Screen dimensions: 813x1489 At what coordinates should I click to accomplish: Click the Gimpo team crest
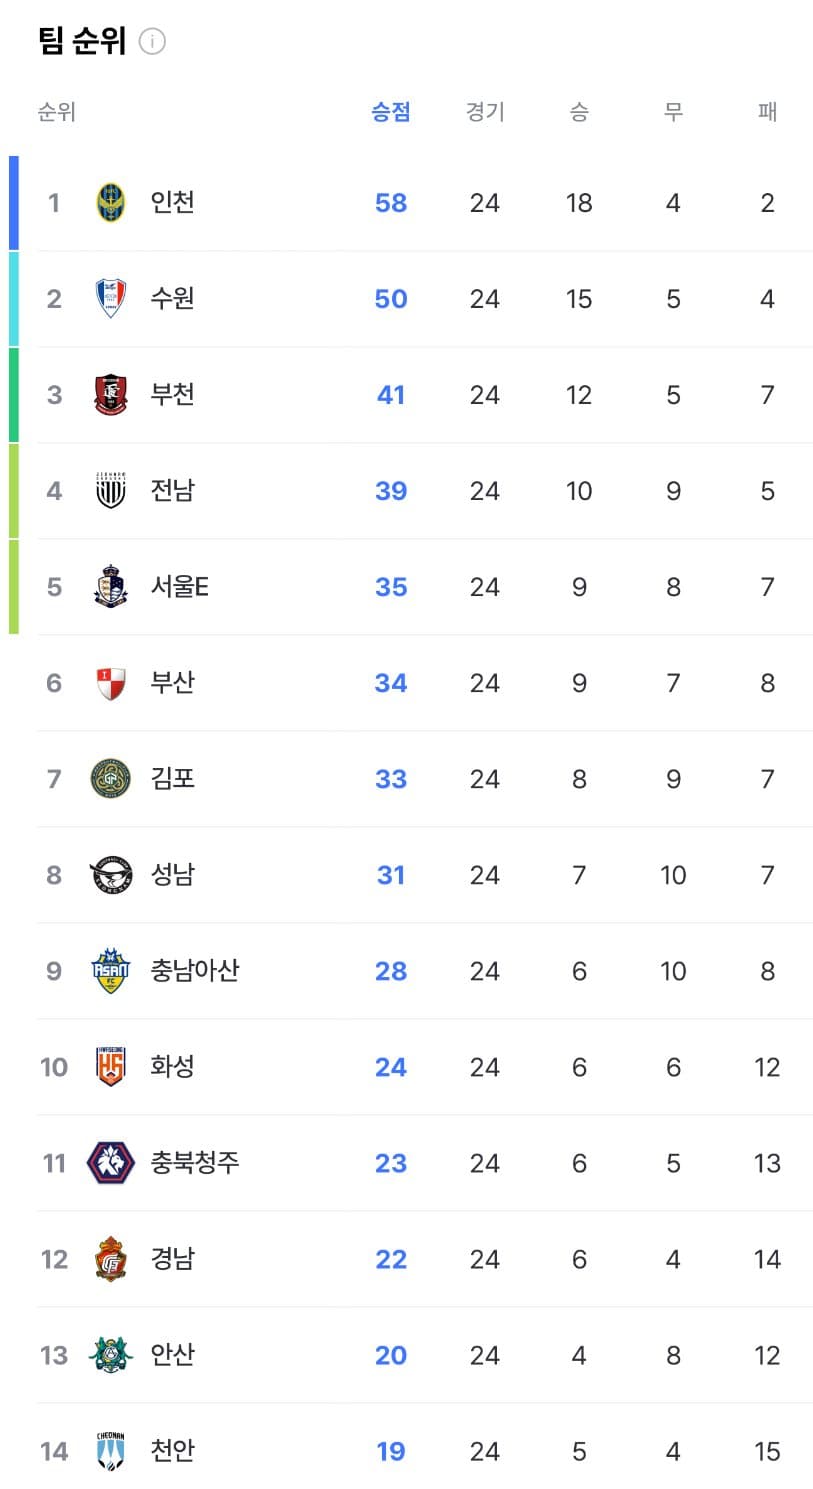(111, 779)
